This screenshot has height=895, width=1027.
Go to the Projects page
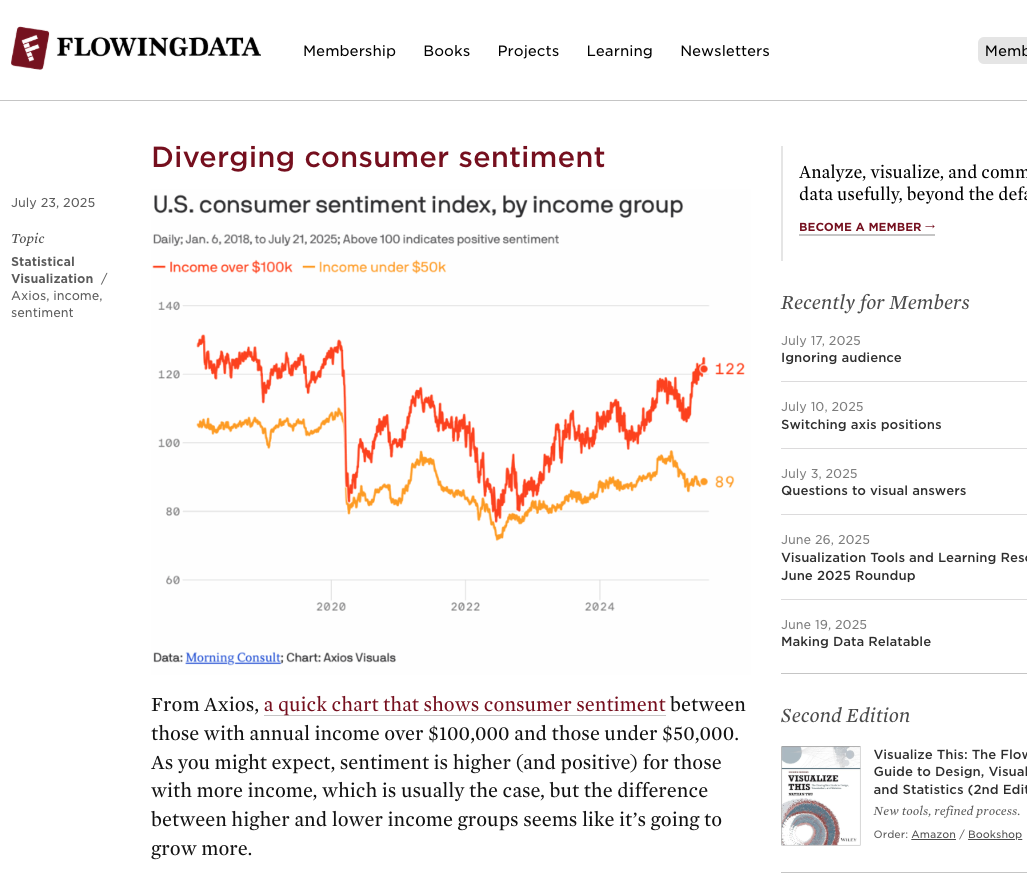[x=528, y=51]
